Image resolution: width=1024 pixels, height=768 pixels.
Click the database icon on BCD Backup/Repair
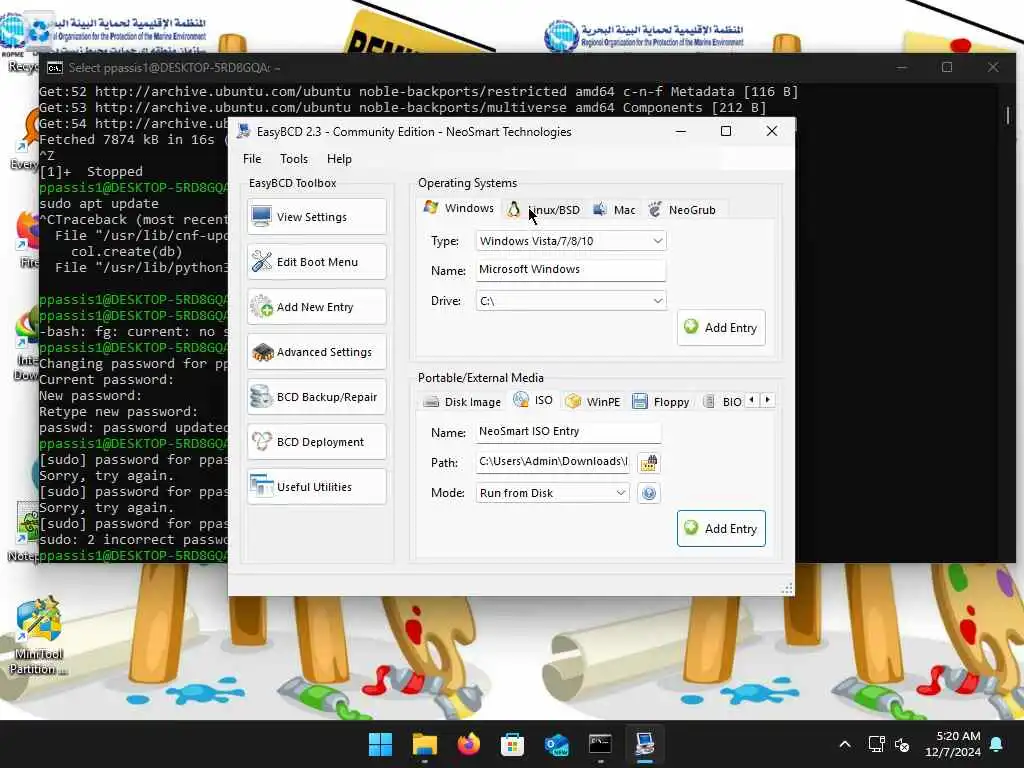click(x=261, y=396)
